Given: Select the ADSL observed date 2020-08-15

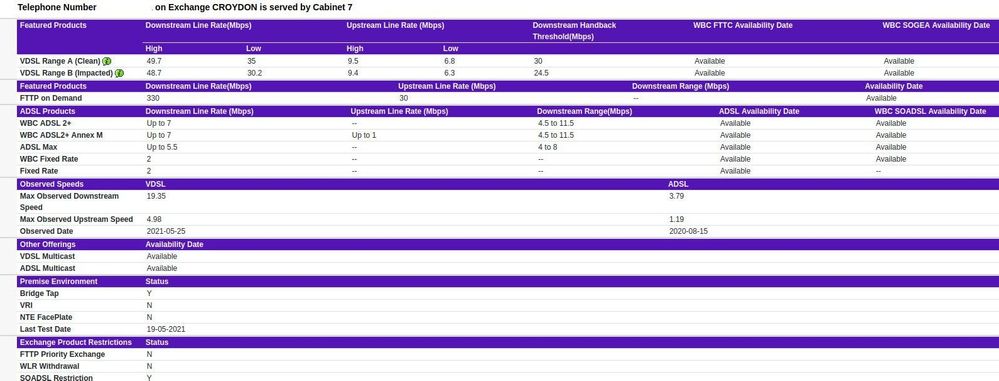Looking at the screenshot, I should click(x=688, y=231).
